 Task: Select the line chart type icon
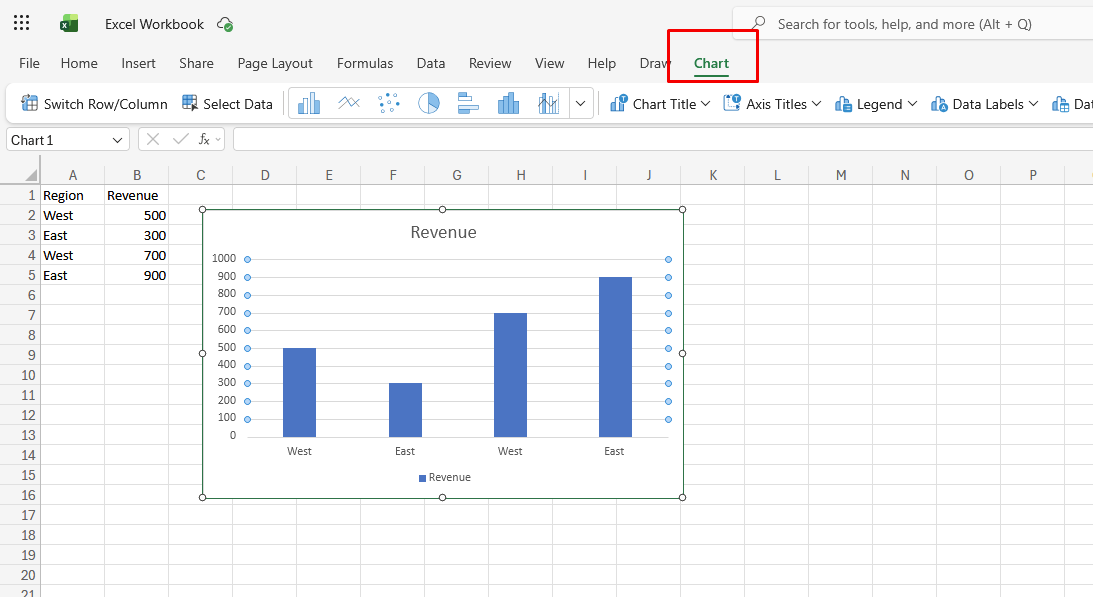click(349, 104)
